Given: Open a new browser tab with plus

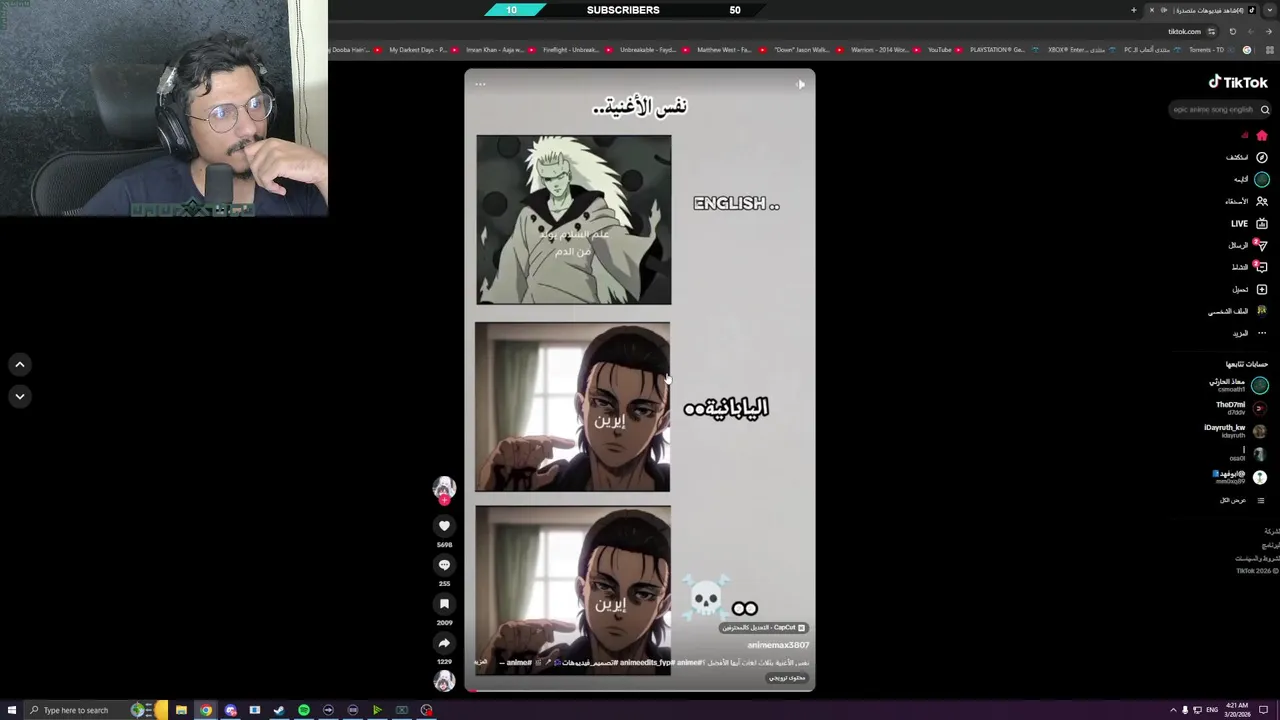Looking at the screenshot, I should (x=1134, y=10).
